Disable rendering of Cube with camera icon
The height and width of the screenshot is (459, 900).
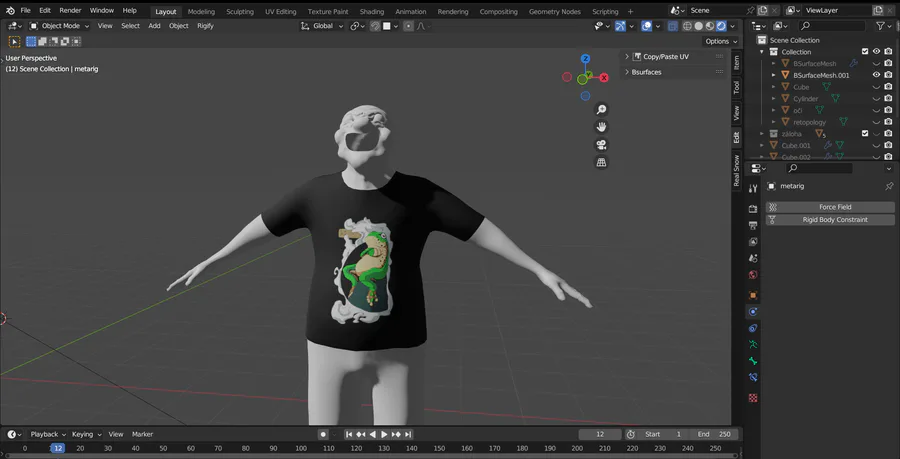click(x=889, y=87)
